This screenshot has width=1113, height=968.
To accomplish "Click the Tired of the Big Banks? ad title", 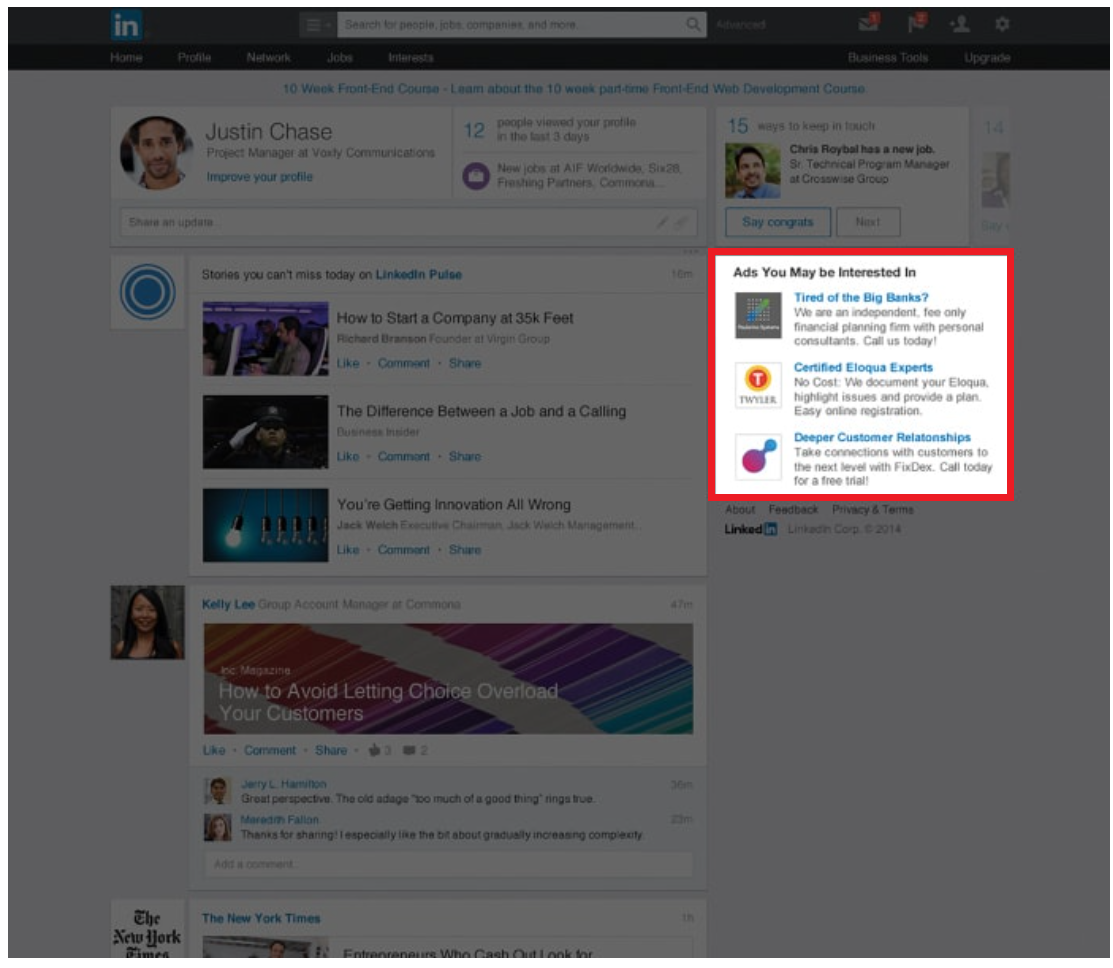I will [860, 297].
